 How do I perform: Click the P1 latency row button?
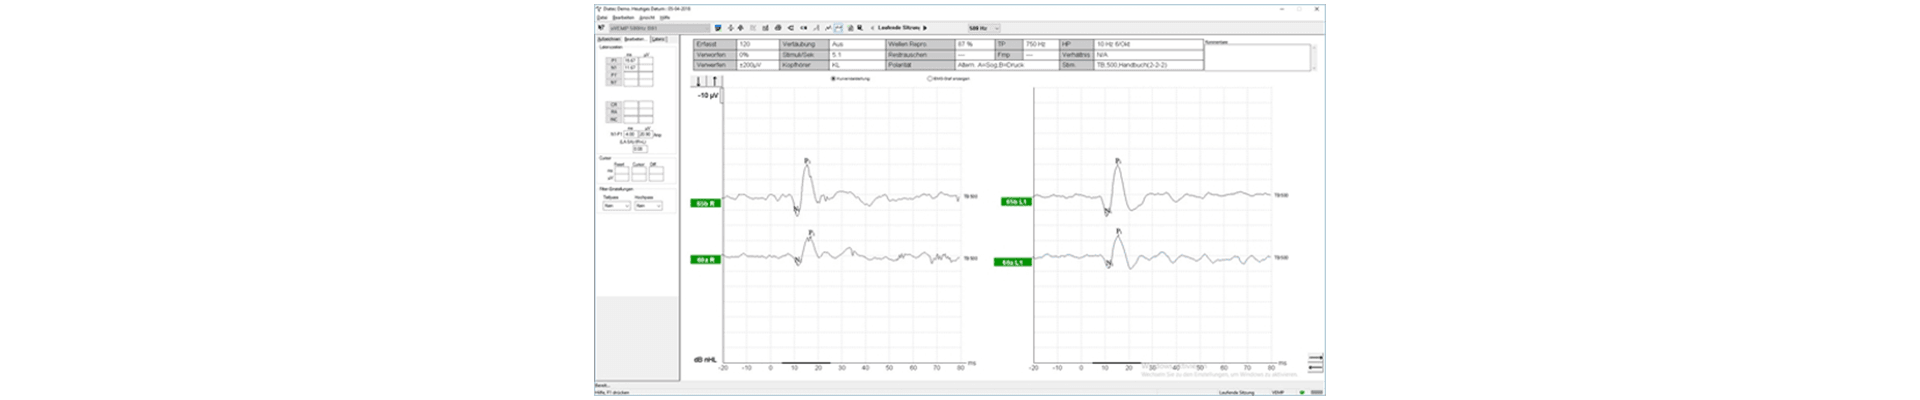(614, 61)
